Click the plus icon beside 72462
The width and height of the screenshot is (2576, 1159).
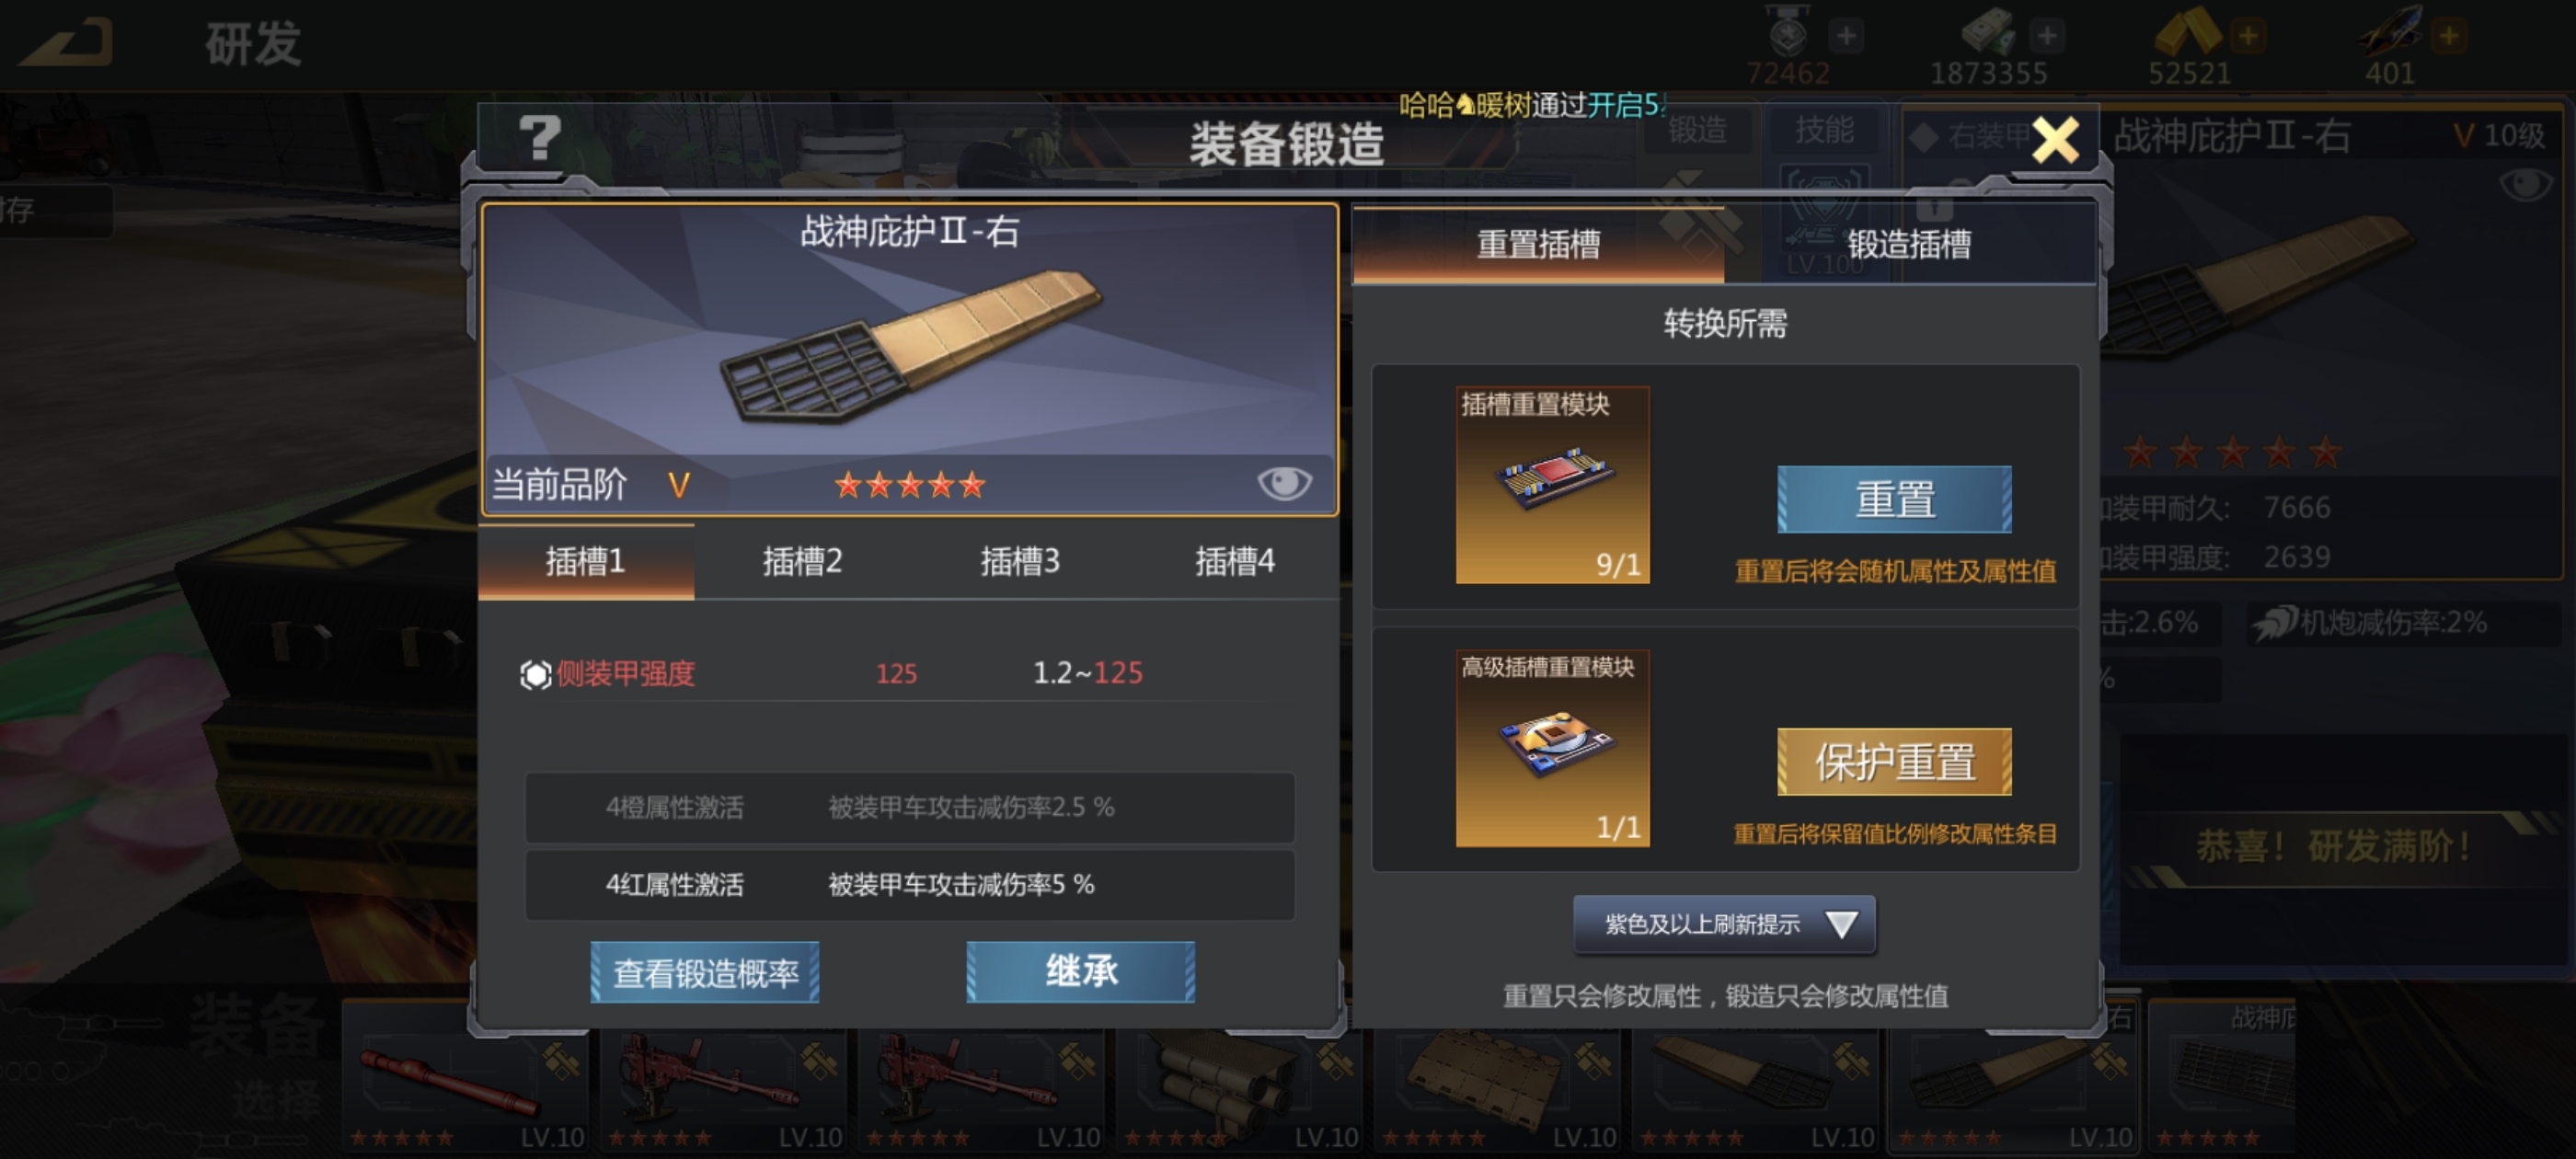click(x=1846, y=36)
